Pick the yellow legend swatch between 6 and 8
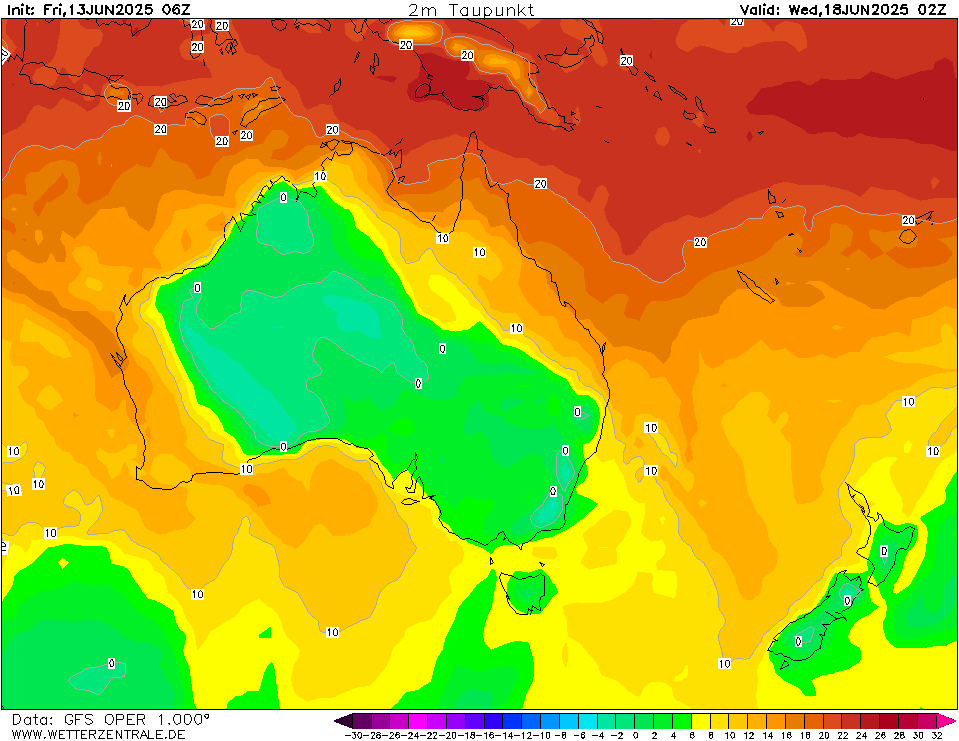 [701, 720]
